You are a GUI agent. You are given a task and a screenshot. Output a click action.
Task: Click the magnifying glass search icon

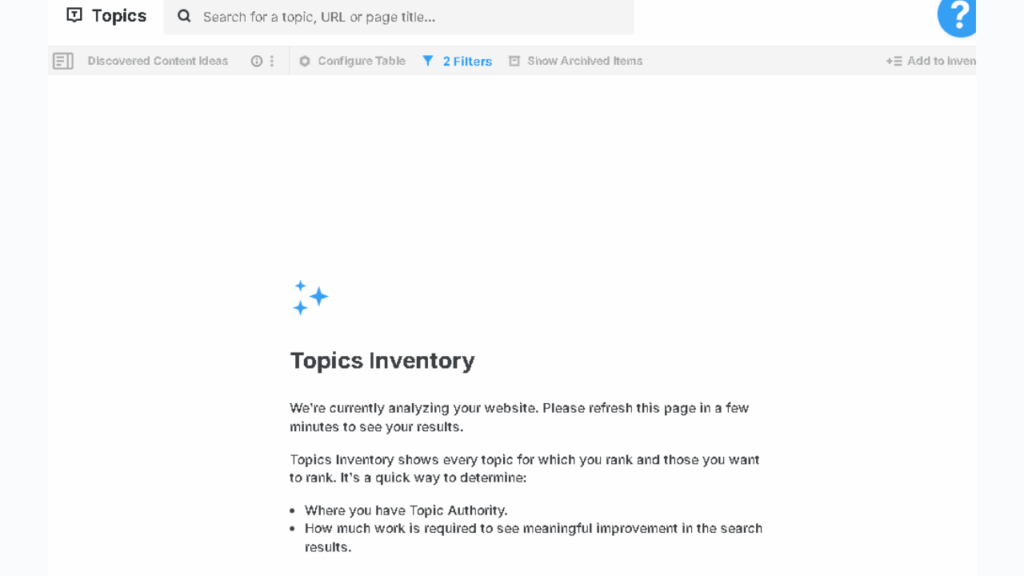pos(183,16)
